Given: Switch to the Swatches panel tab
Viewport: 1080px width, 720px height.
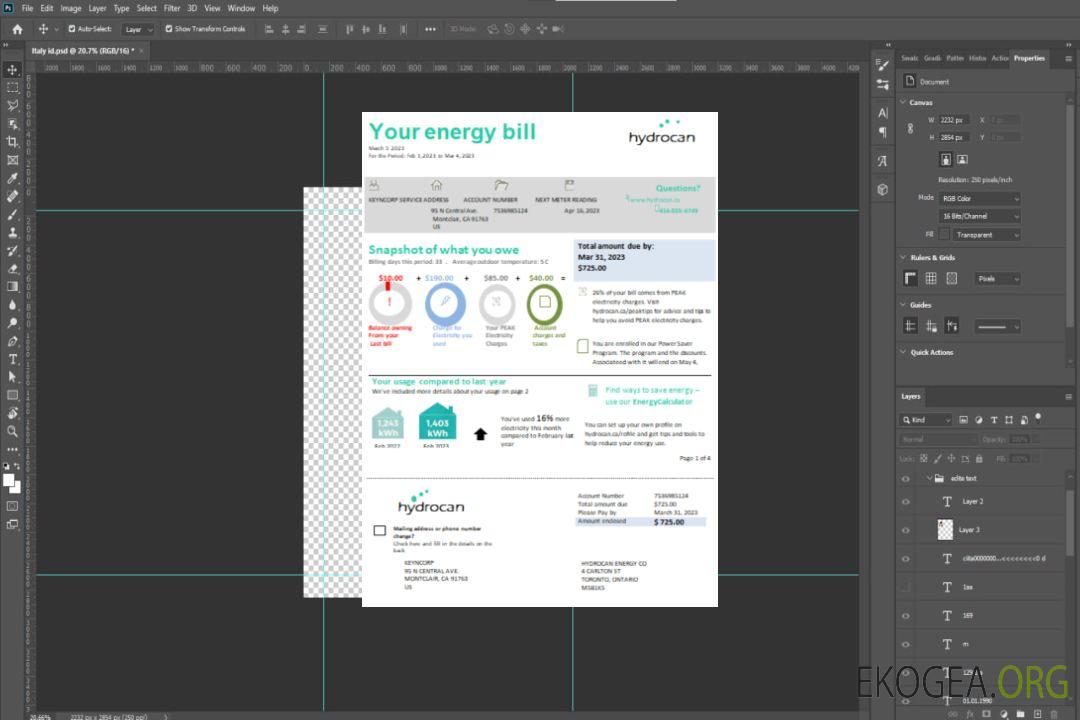Looking at the screenshot, I should [909, 58].
